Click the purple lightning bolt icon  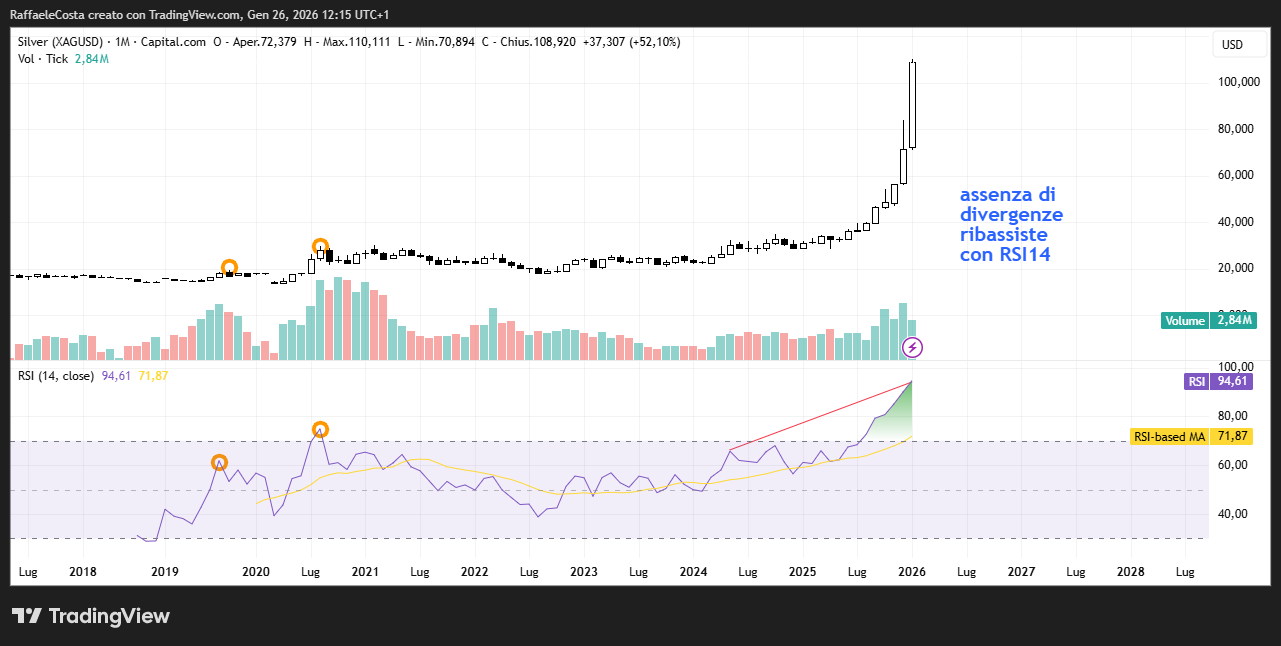(913, 348)
